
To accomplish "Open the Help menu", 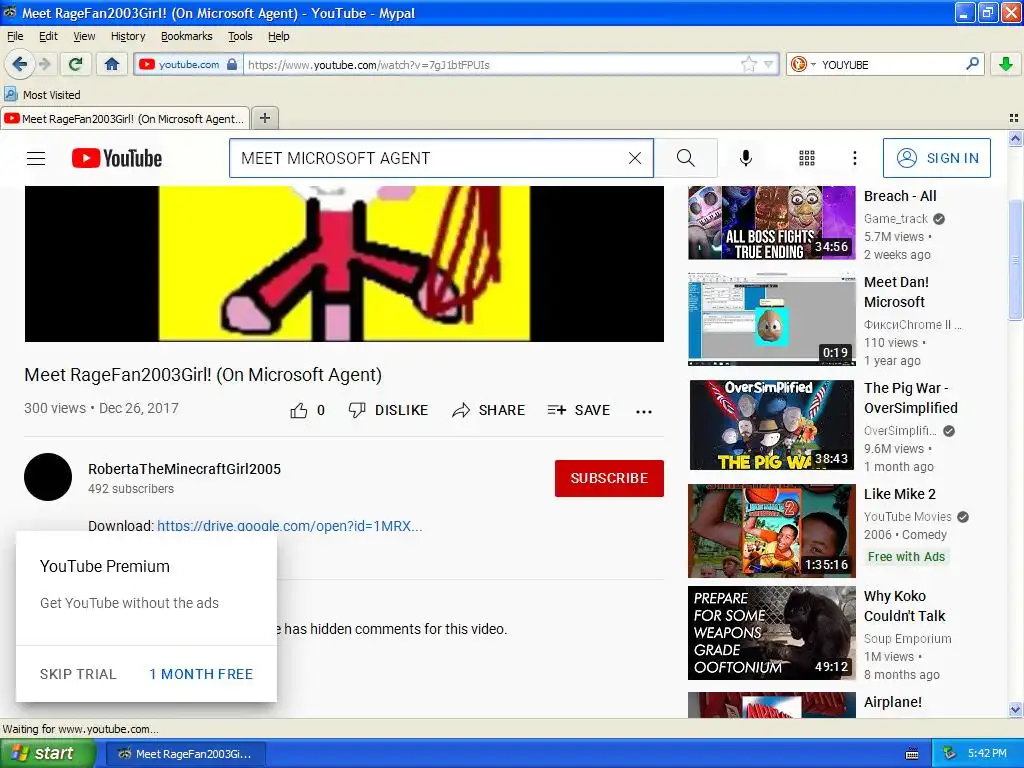I will point(279,36).
